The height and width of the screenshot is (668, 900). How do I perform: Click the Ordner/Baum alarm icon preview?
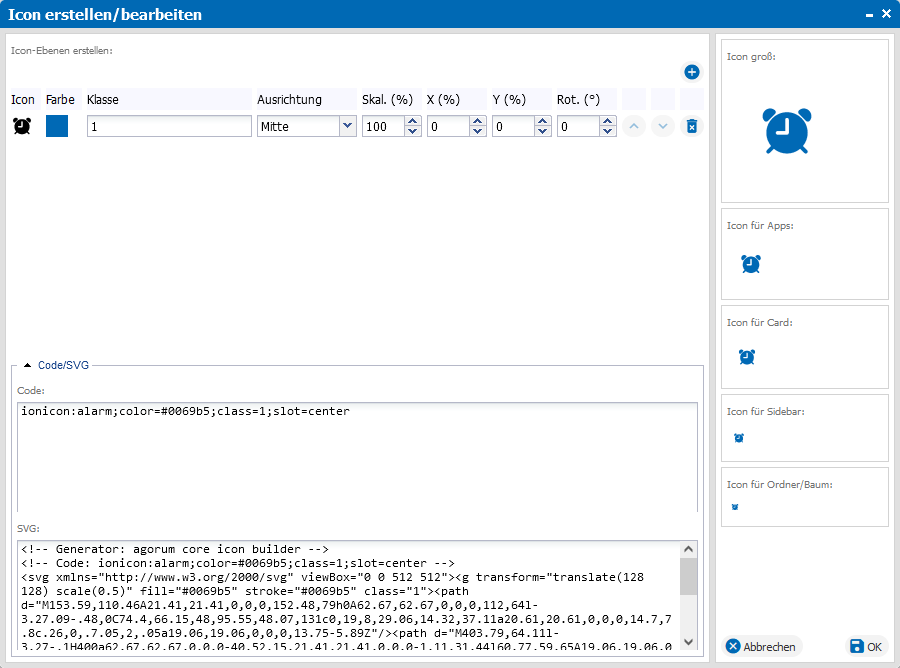735,507
